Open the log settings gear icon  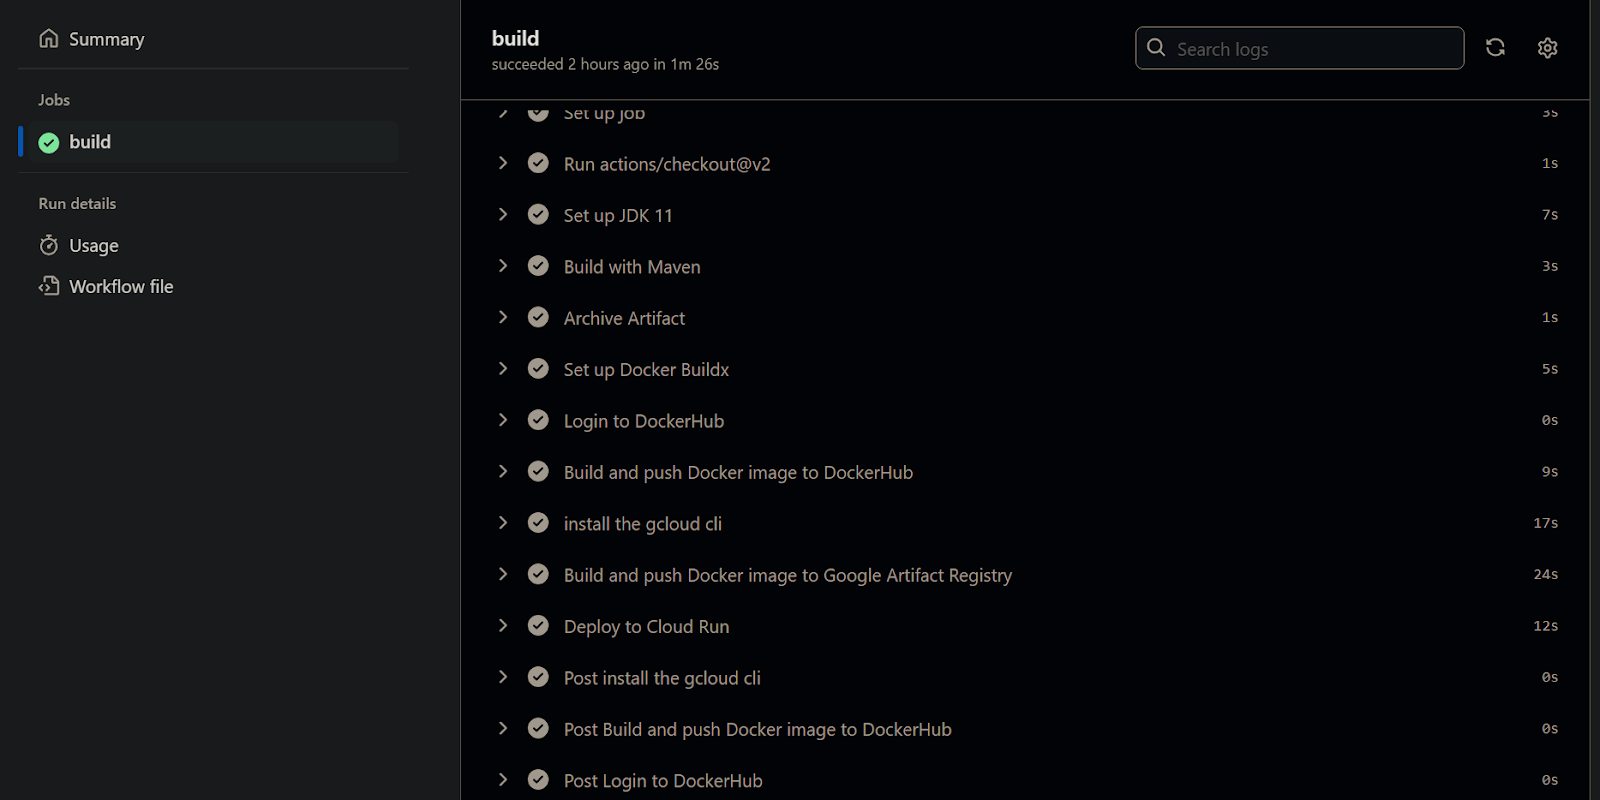pyautogui.click(x=1547, y=48)
